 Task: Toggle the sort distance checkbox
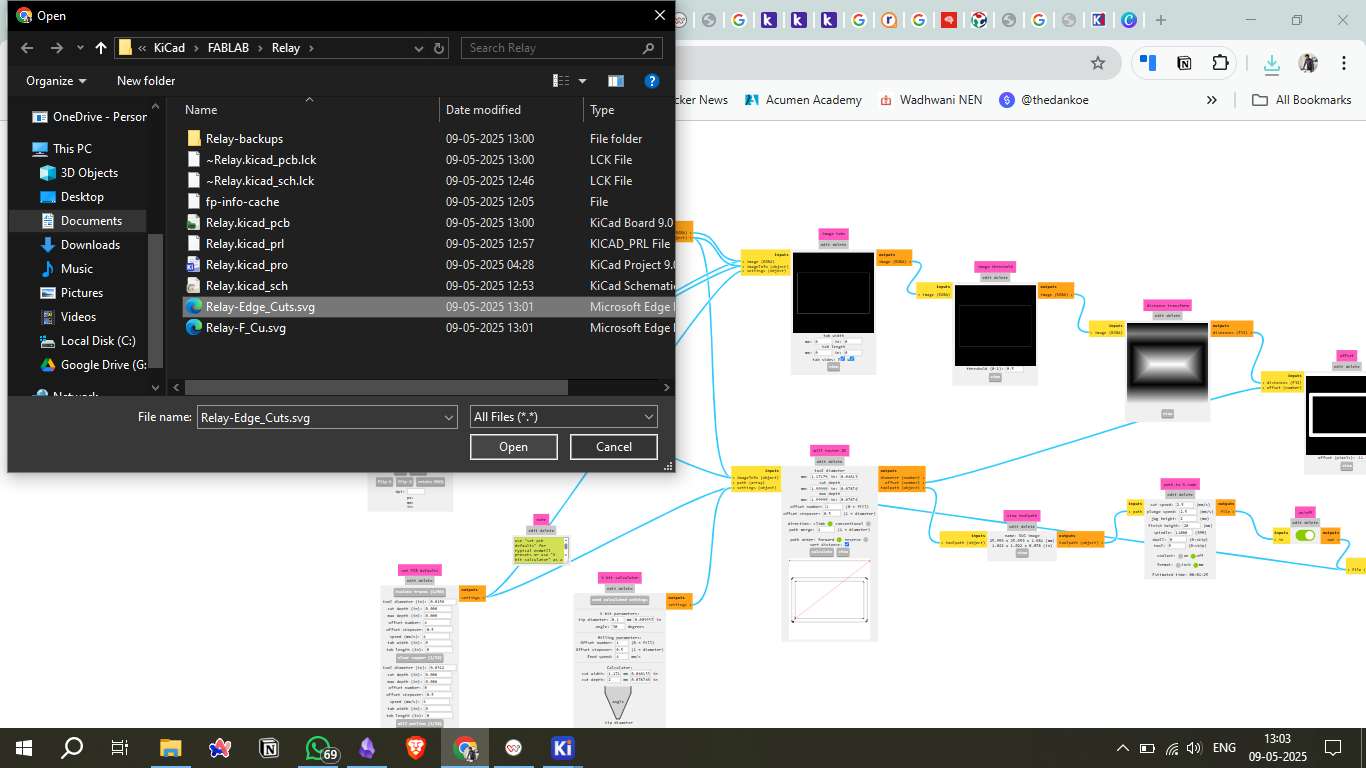(x=846, y=544)
